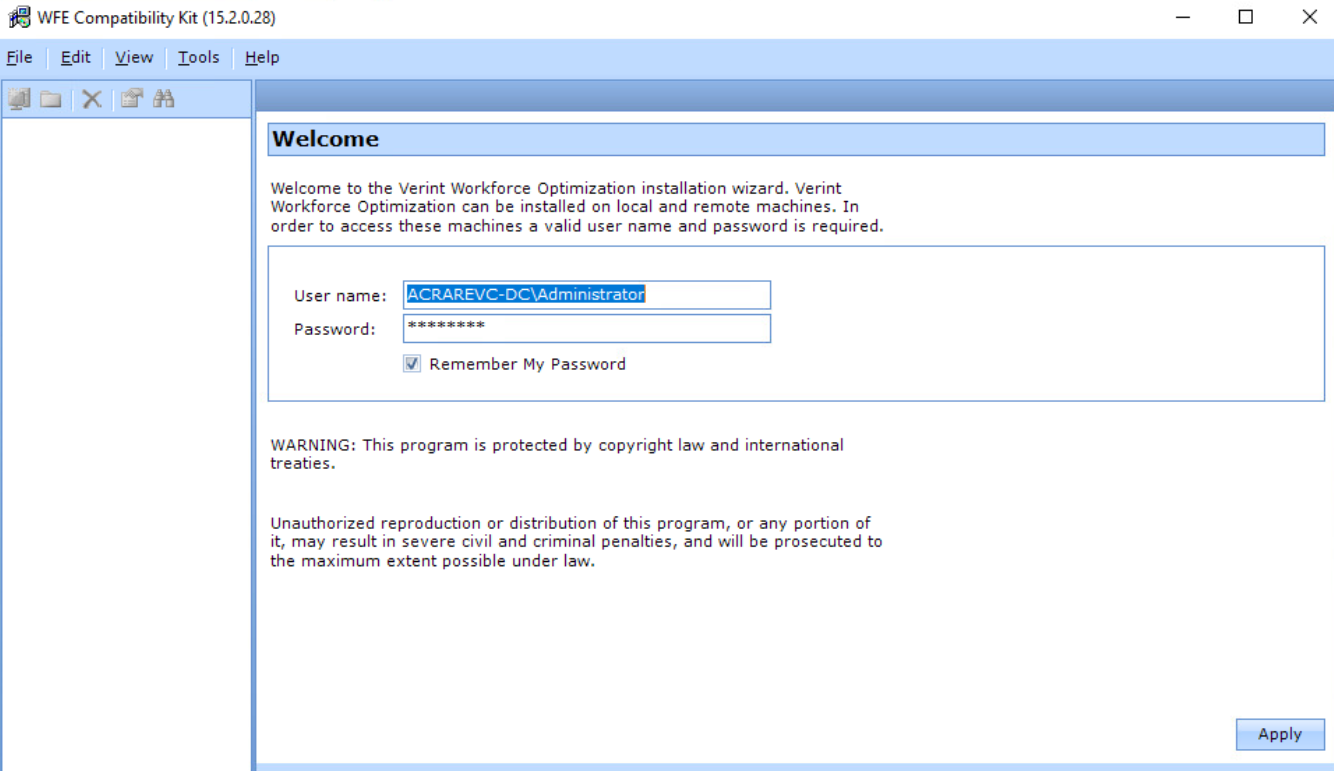Open the Help menu
The width and height of the screenshot is (1334, 771).
click(x=262, y=58)
